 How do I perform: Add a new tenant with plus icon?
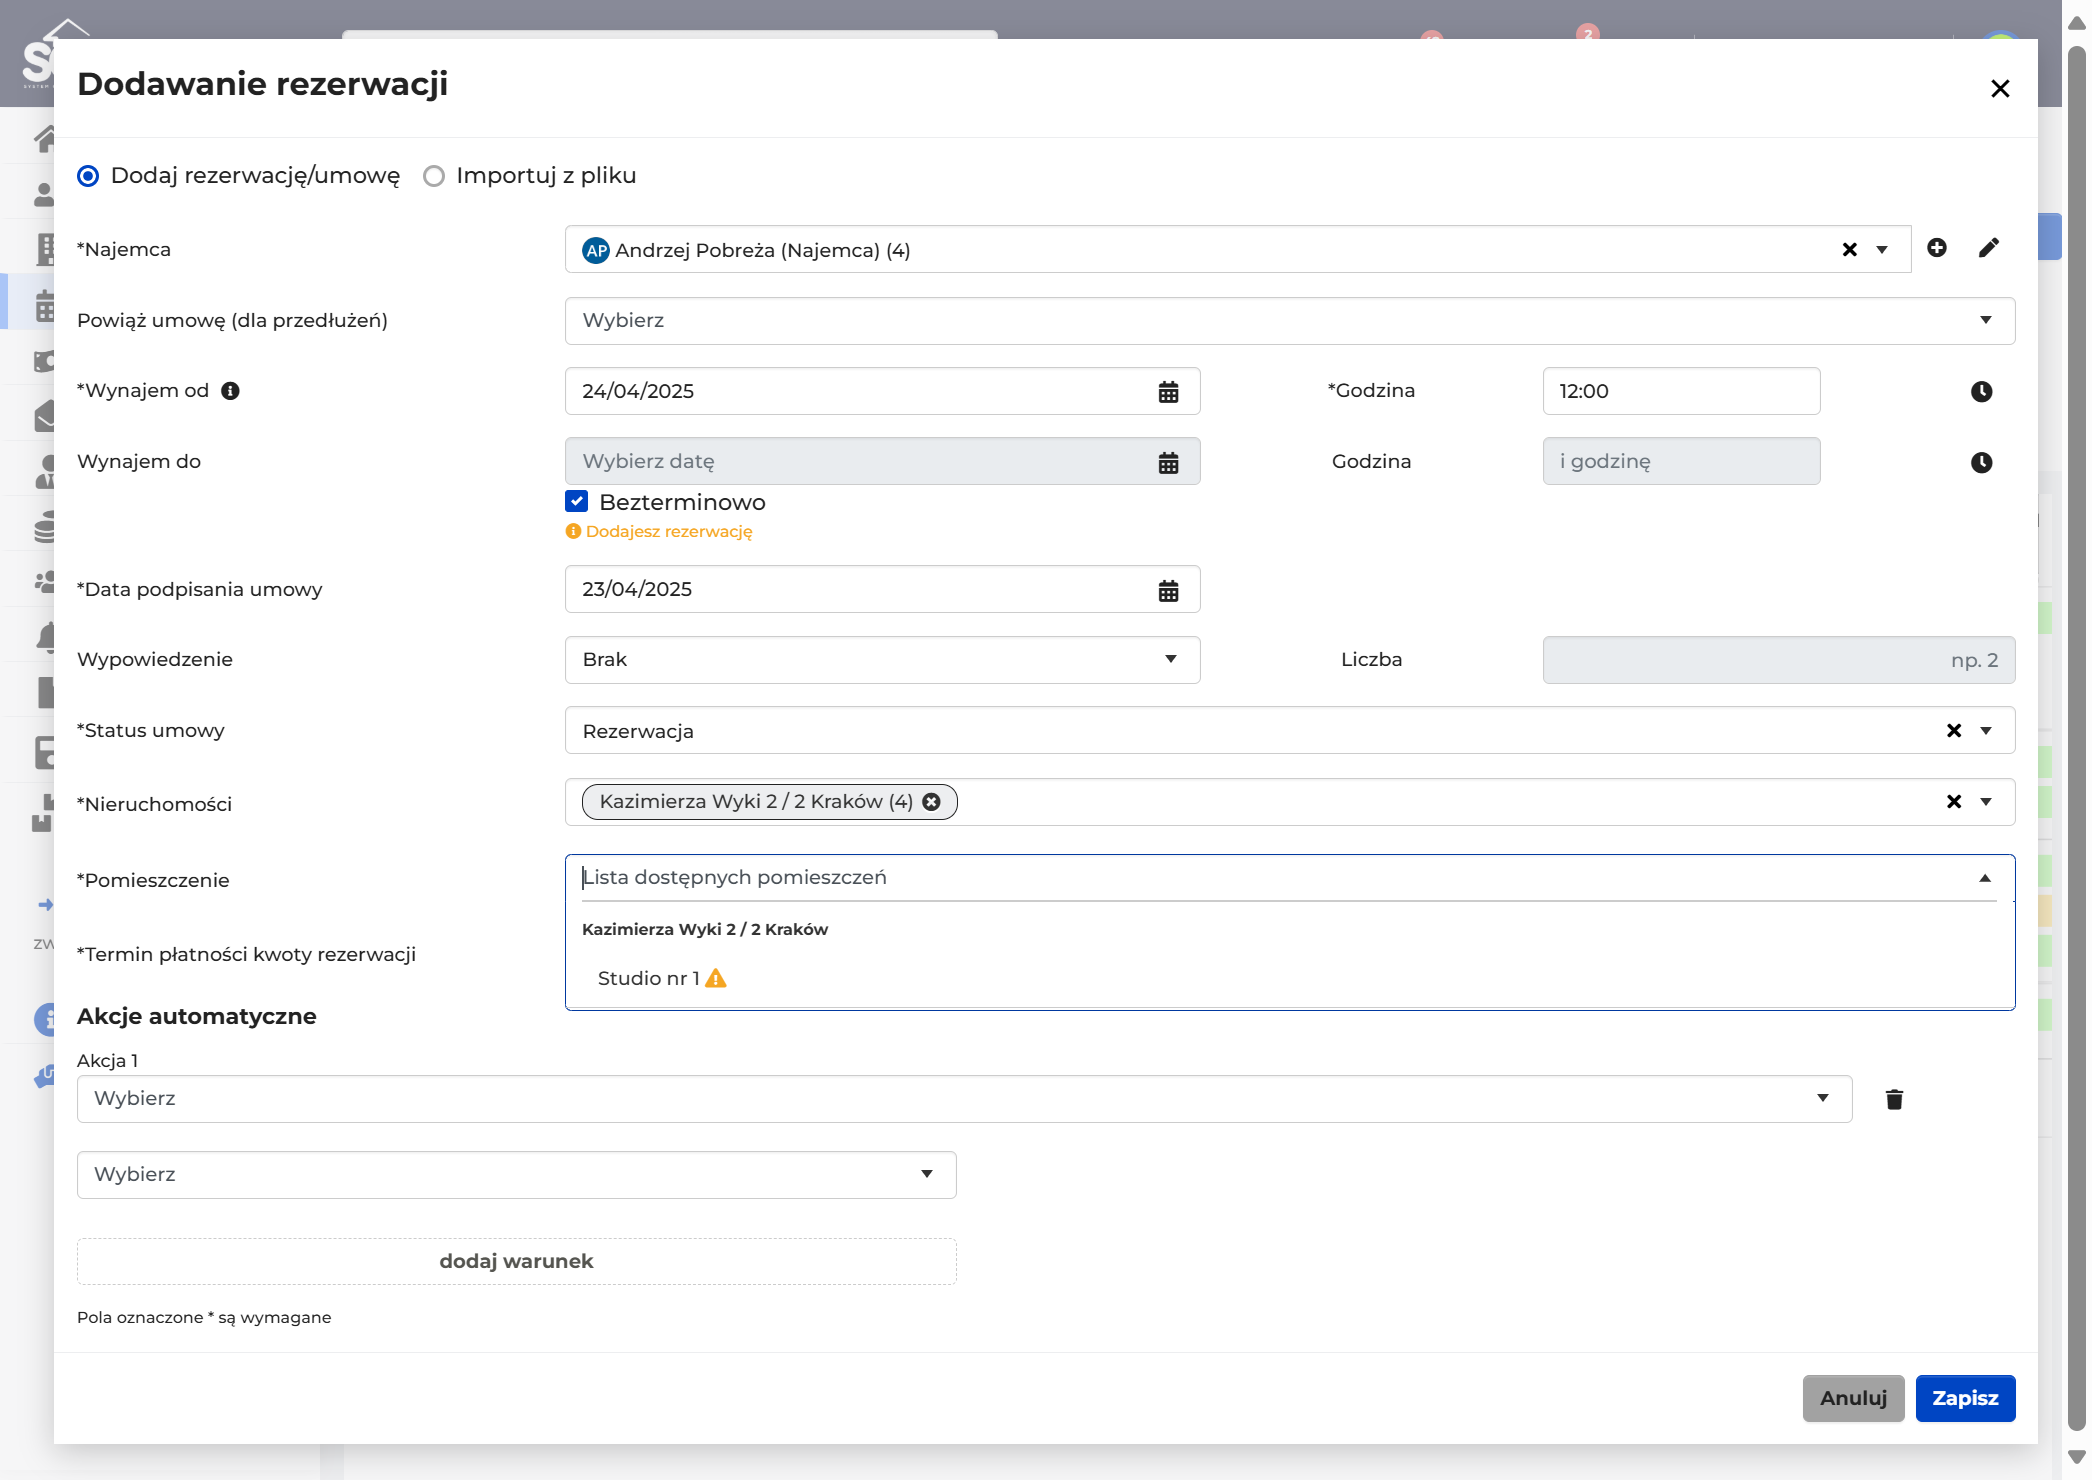coord(1937,248)
